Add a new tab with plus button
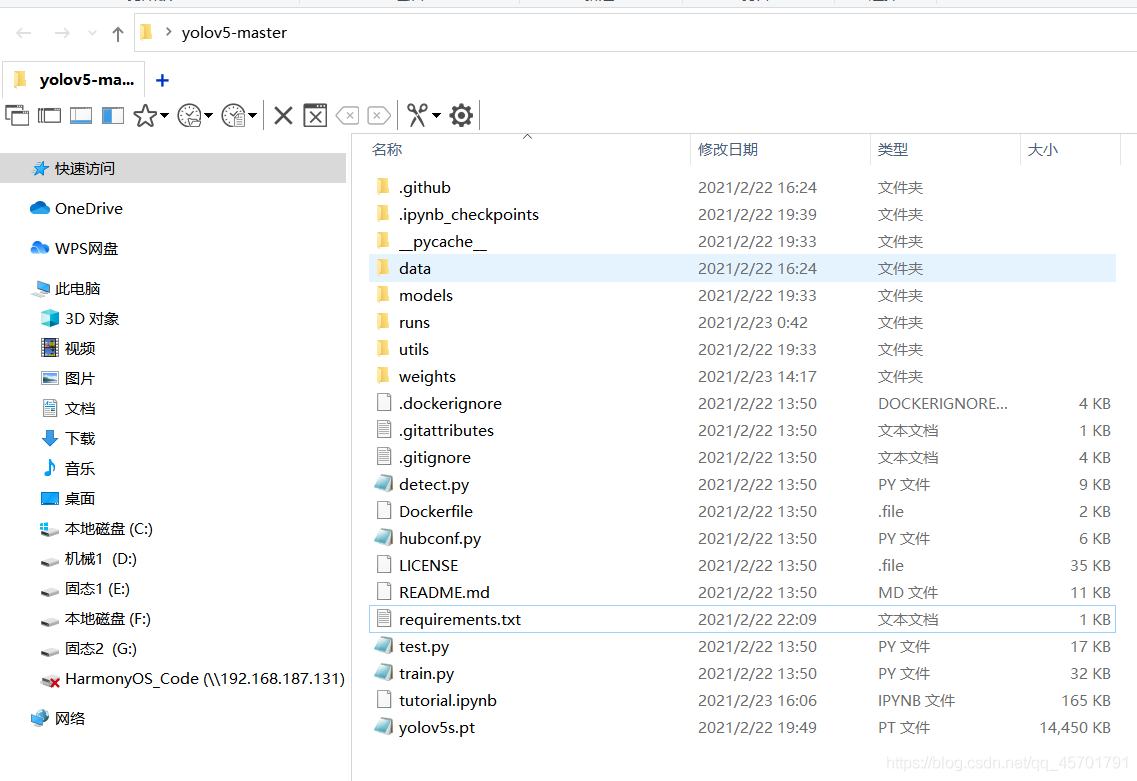Viewport: 1137px width, 781px height. click(162, 80)
